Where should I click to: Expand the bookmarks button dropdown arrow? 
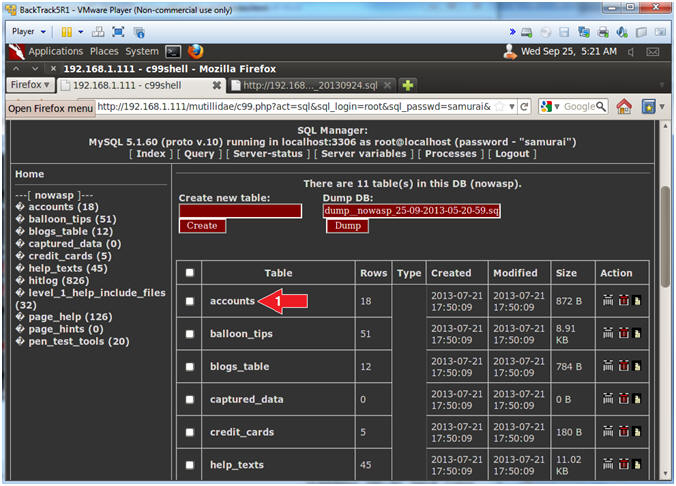click(662, 107)
